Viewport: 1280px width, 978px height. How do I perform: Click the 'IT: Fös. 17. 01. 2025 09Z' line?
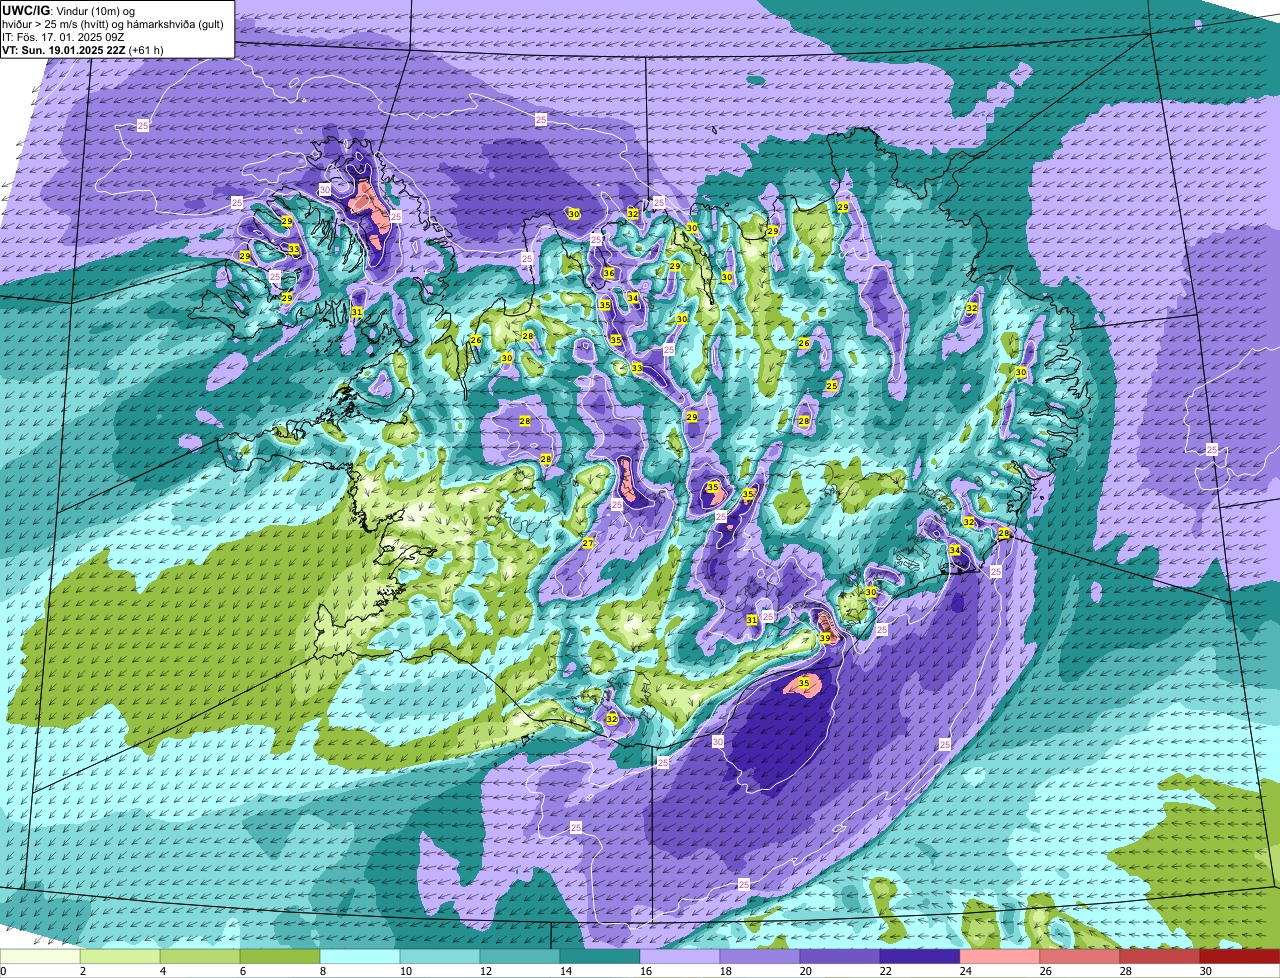63,37
